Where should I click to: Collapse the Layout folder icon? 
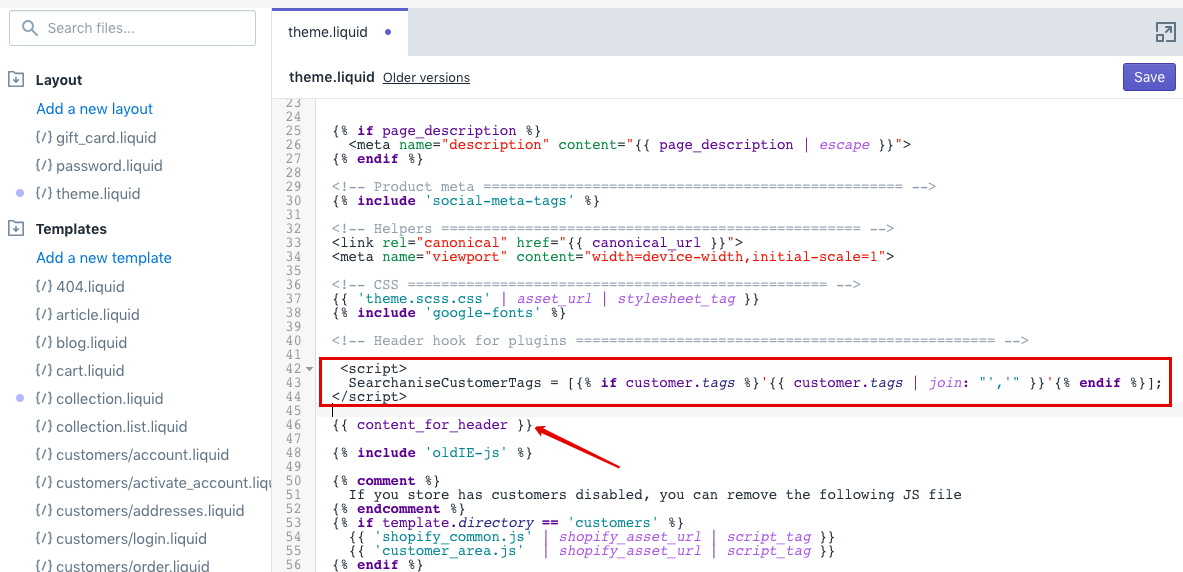click(15, 79)
